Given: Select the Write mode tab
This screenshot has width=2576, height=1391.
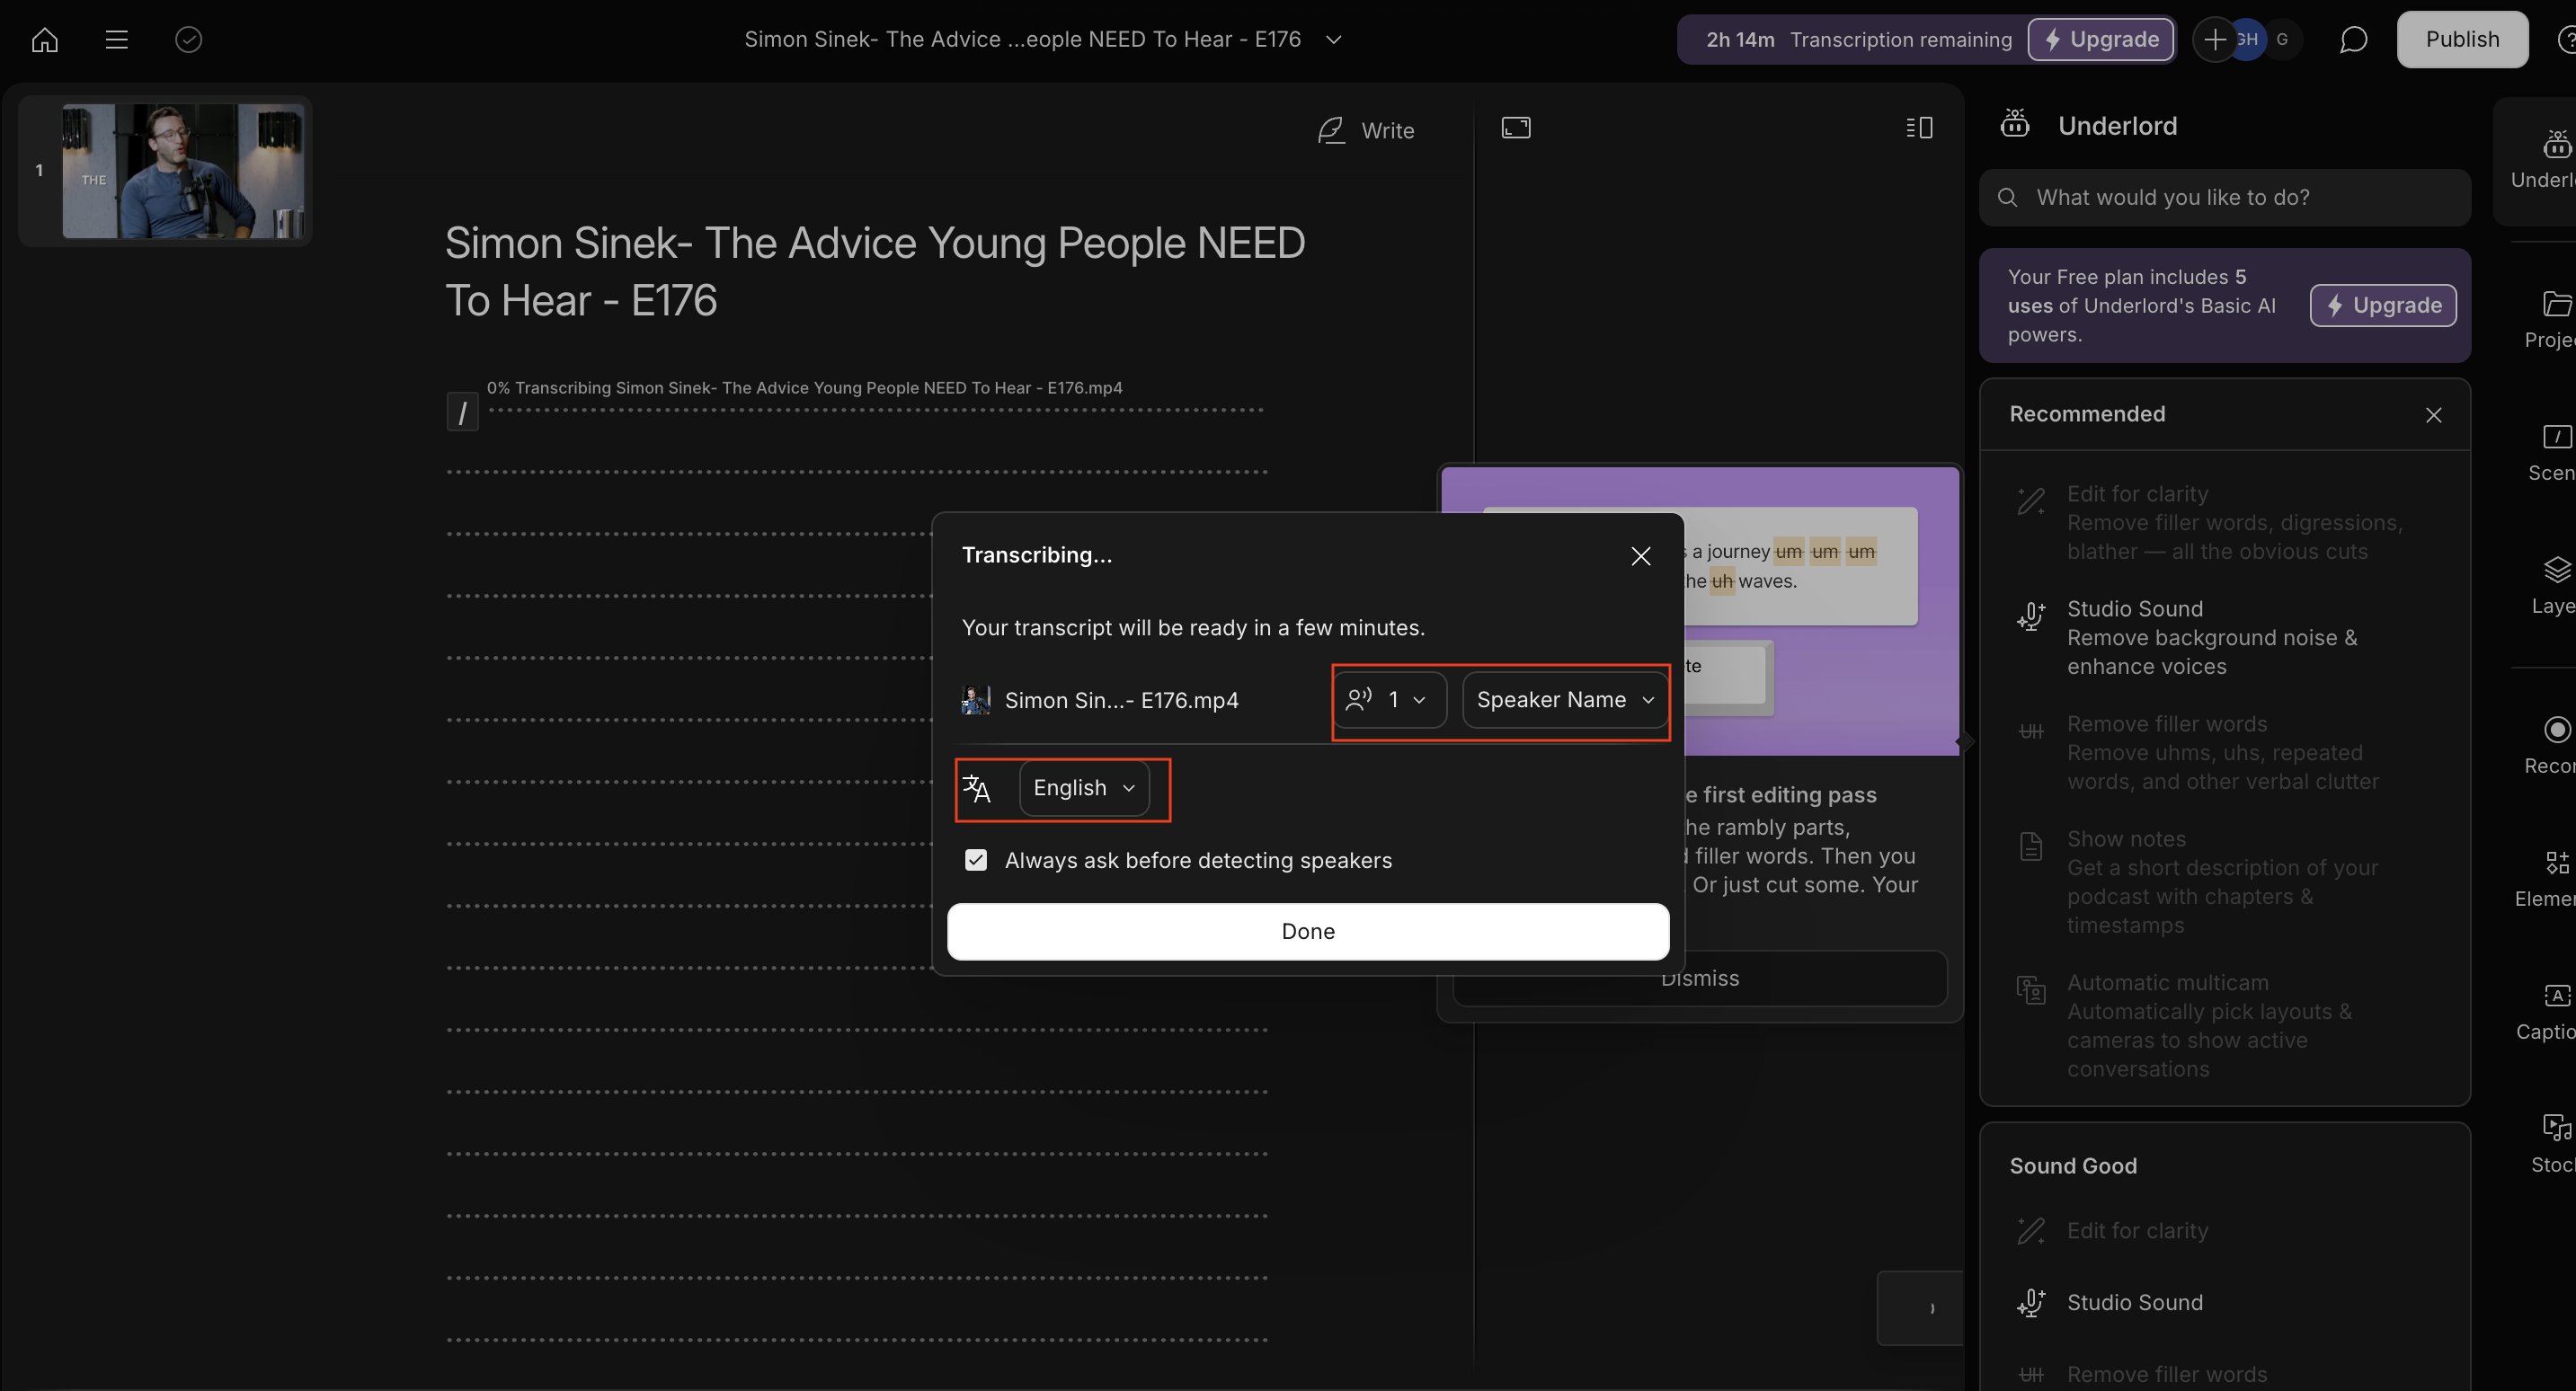Looking at the screenshot, I should [1366, 131].
